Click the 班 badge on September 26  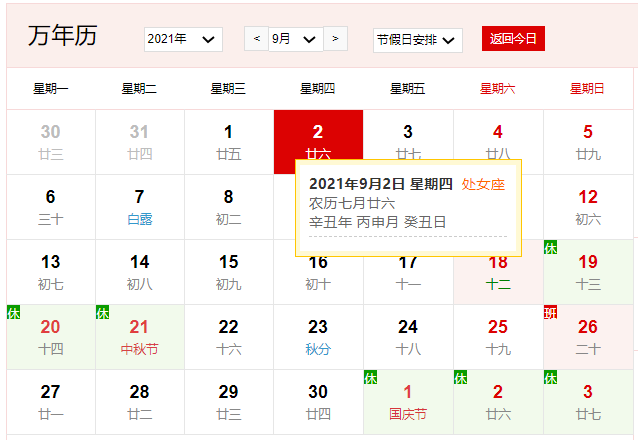(x=551, y=313)
